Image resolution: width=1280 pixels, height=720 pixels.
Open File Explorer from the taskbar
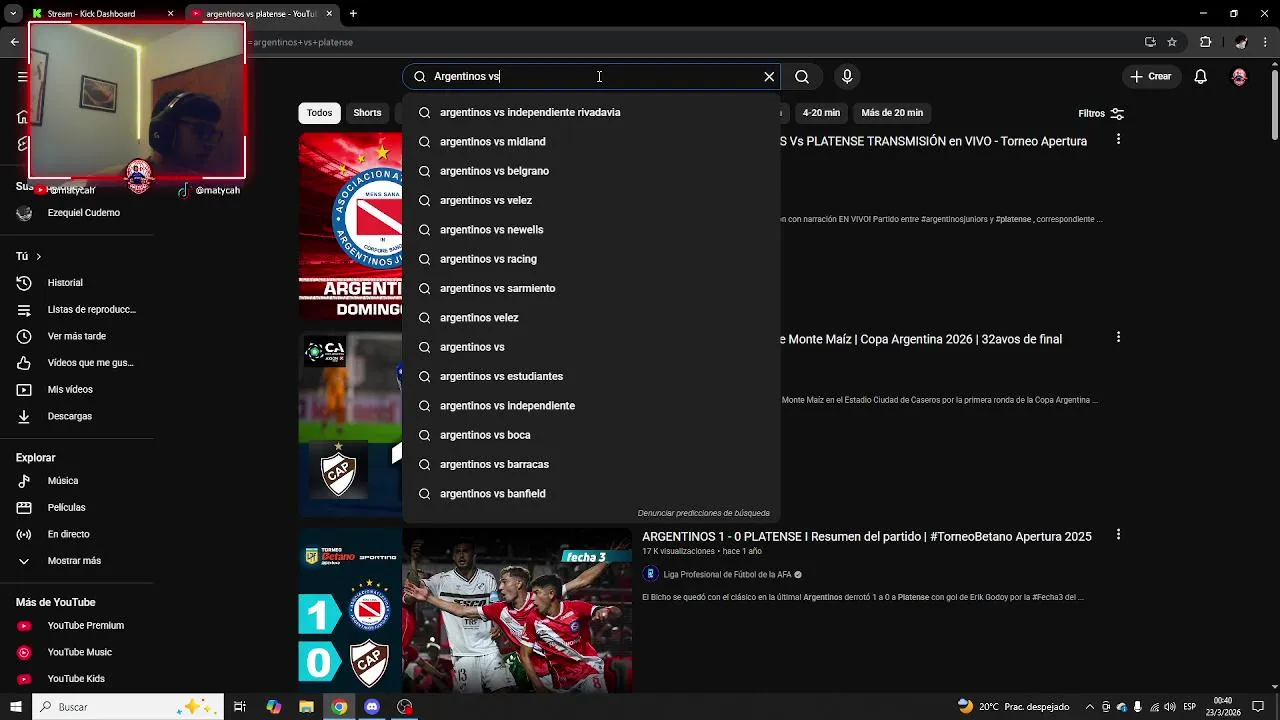[307, 707]
